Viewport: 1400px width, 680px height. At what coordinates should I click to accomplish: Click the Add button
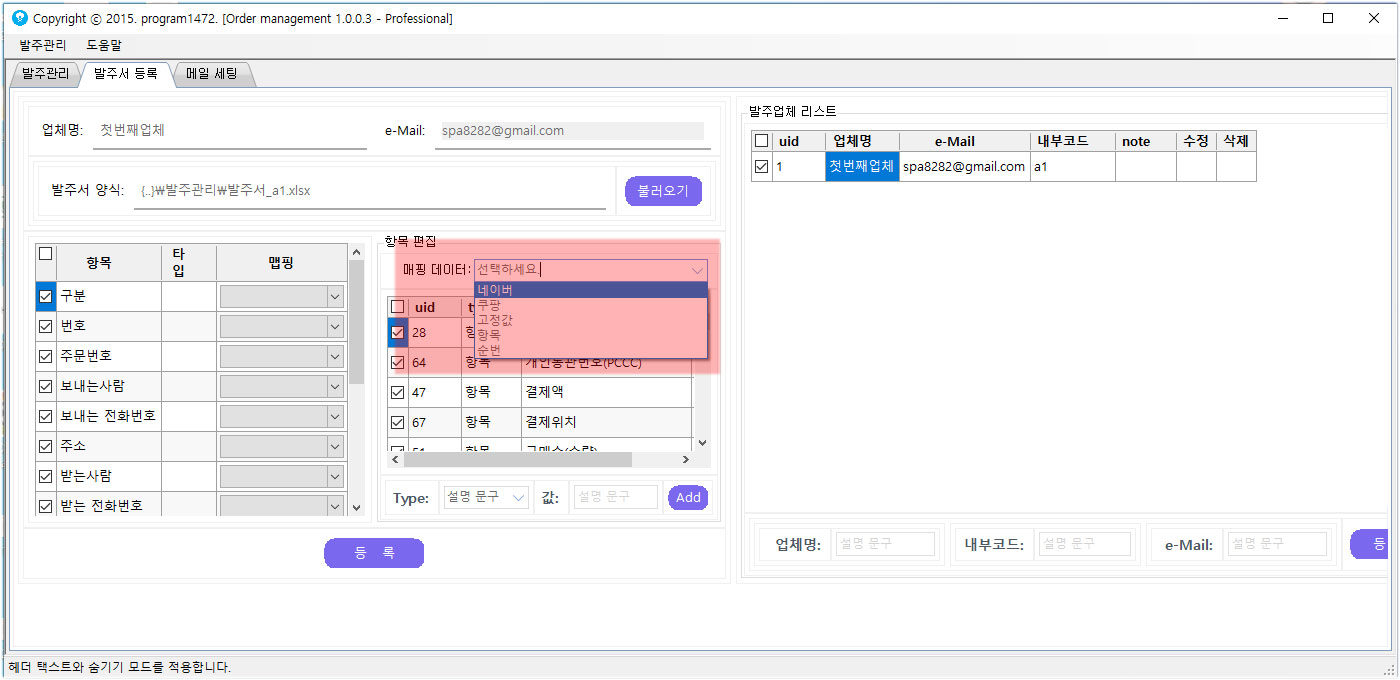[x=688, y=497]
